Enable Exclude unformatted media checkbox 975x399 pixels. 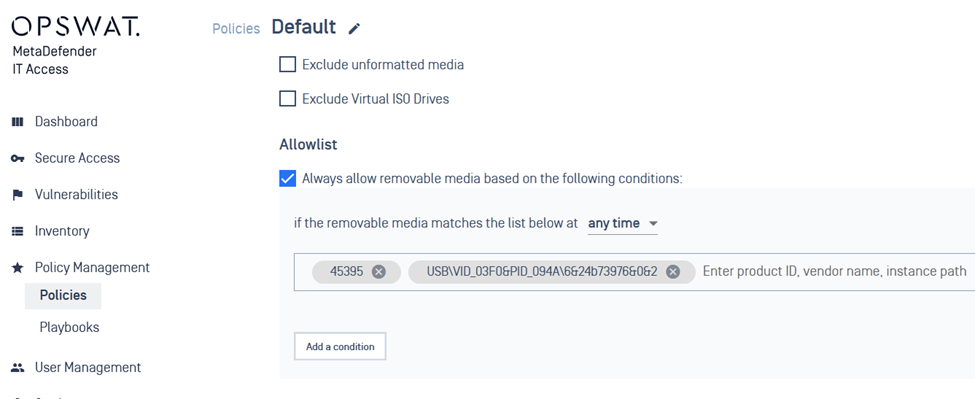click(x=287, y=65)
